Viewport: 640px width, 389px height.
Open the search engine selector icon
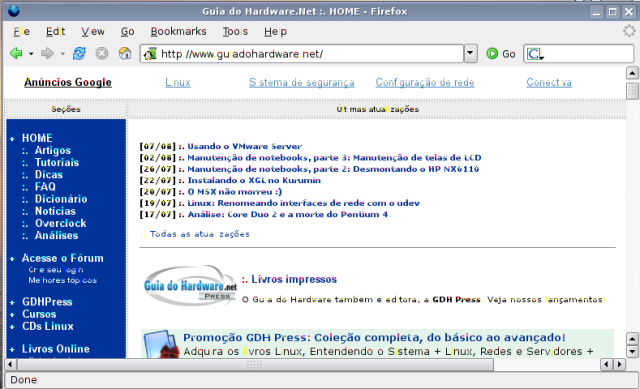535,54
